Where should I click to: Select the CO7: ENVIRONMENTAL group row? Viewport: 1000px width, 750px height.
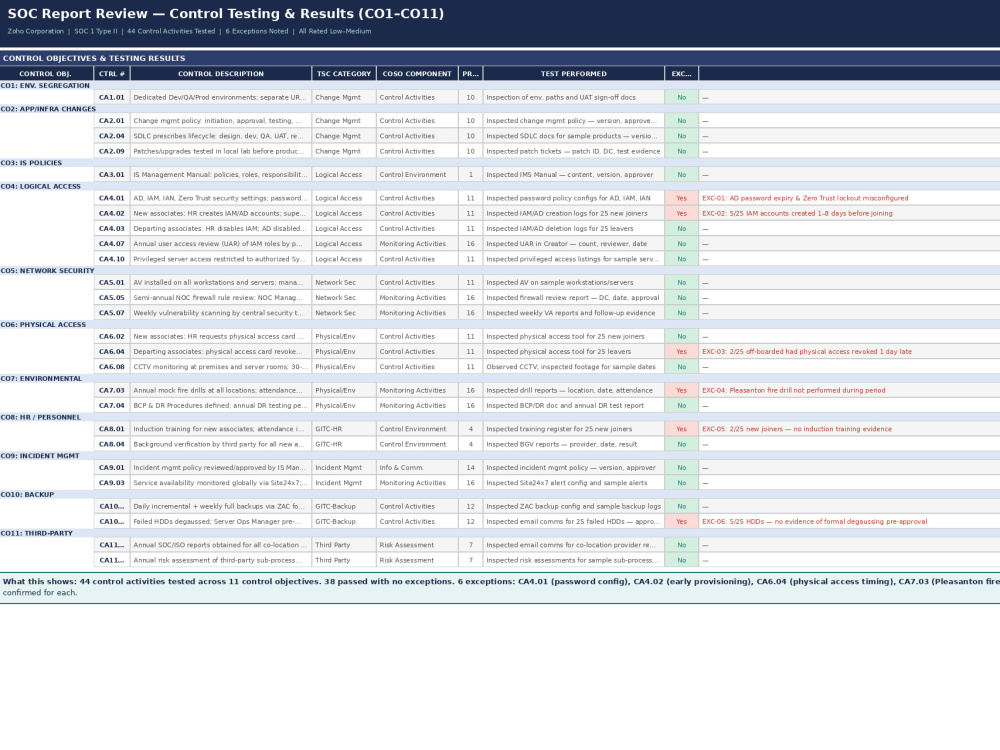pyautogui.click(x=500, y=378)
